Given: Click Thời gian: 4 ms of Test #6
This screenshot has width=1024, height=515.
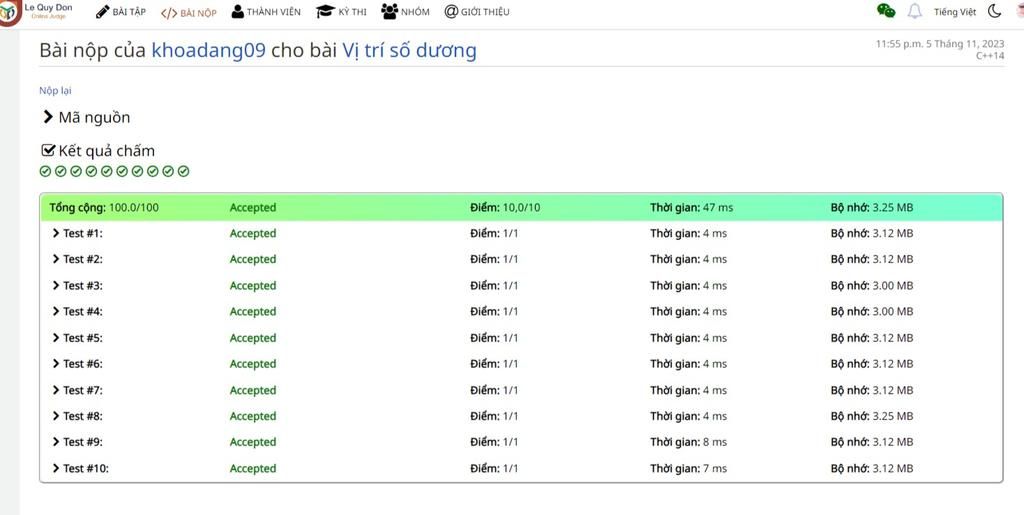Looking at the screenshot, I should (x=688, y=364).
